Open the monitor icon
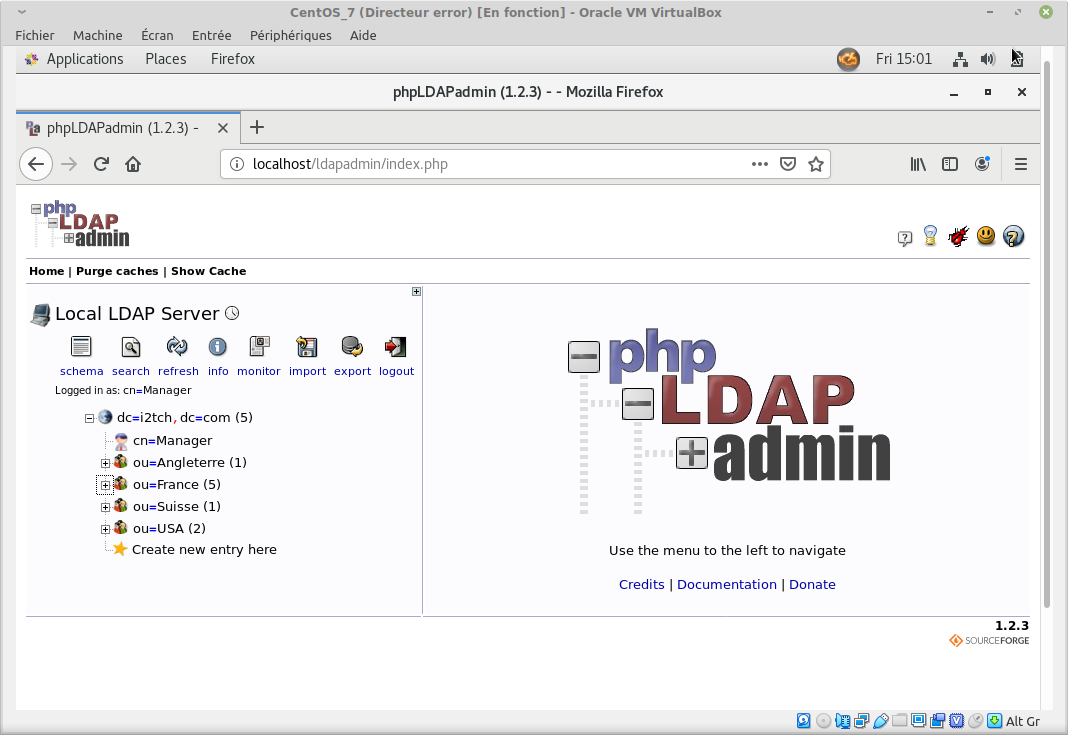This screenshot has width=1068, height=735. [259, 348]
